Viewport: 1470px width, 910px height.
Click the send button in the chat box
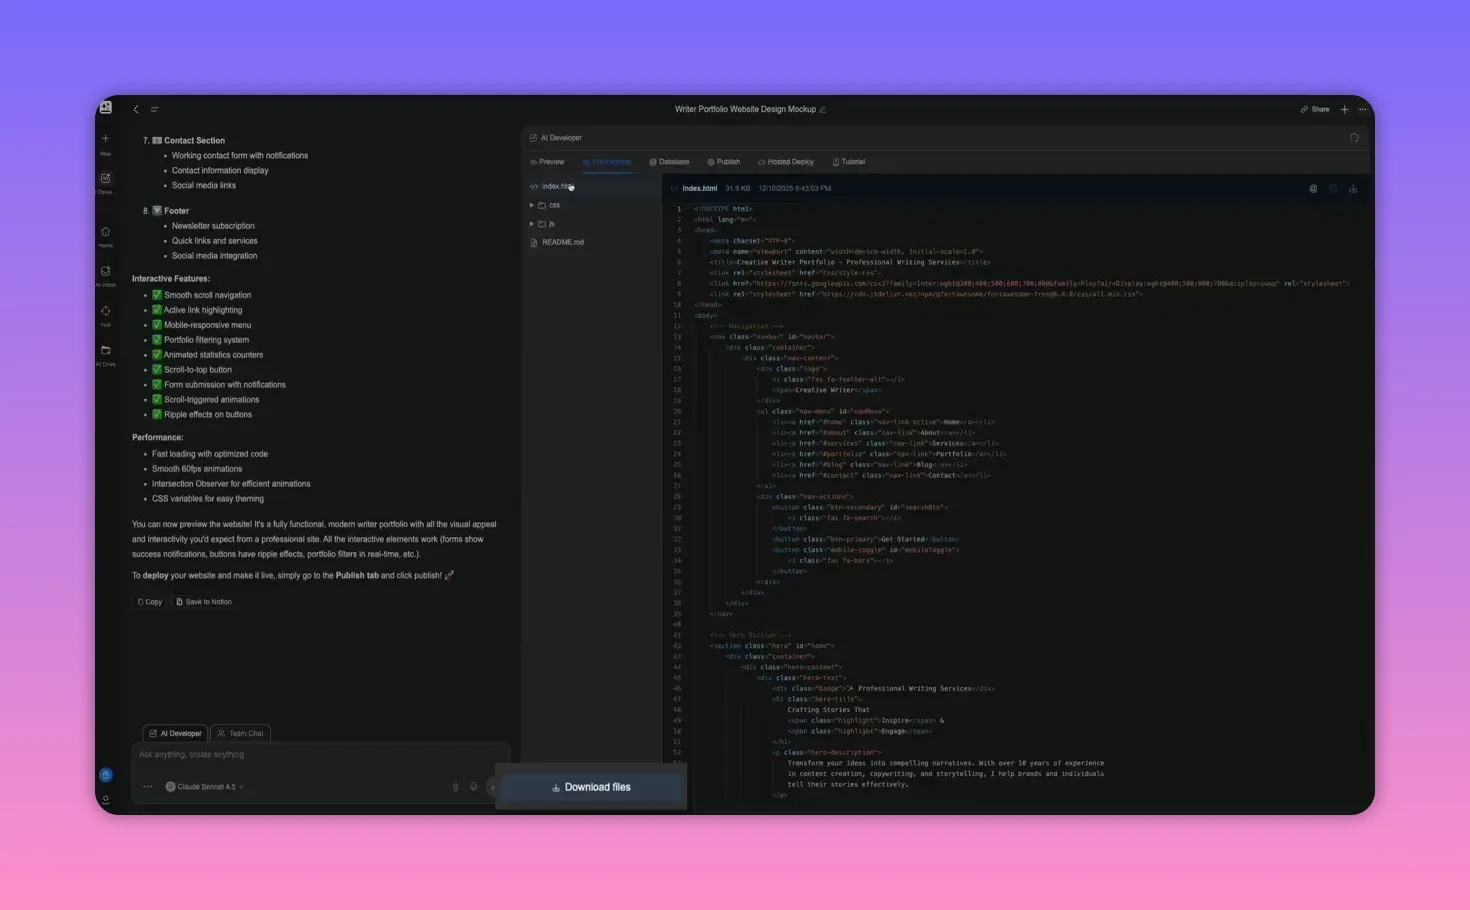491,787
